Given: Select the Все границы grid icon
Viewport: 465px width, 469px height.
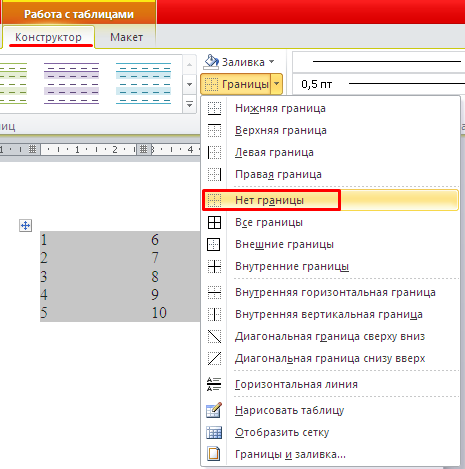Looking at the screenshot, I should [x=214, y=222].
